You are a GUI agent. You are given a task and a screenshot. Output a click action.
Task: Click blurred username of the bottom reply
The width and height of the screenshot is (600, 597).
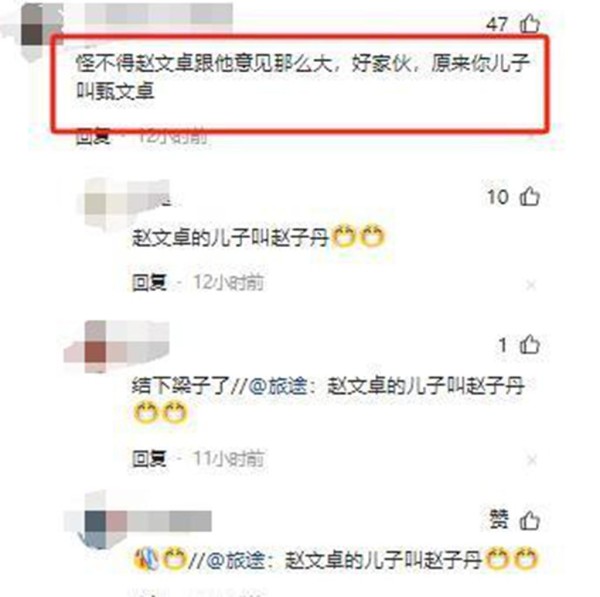[x=169, y=521]
